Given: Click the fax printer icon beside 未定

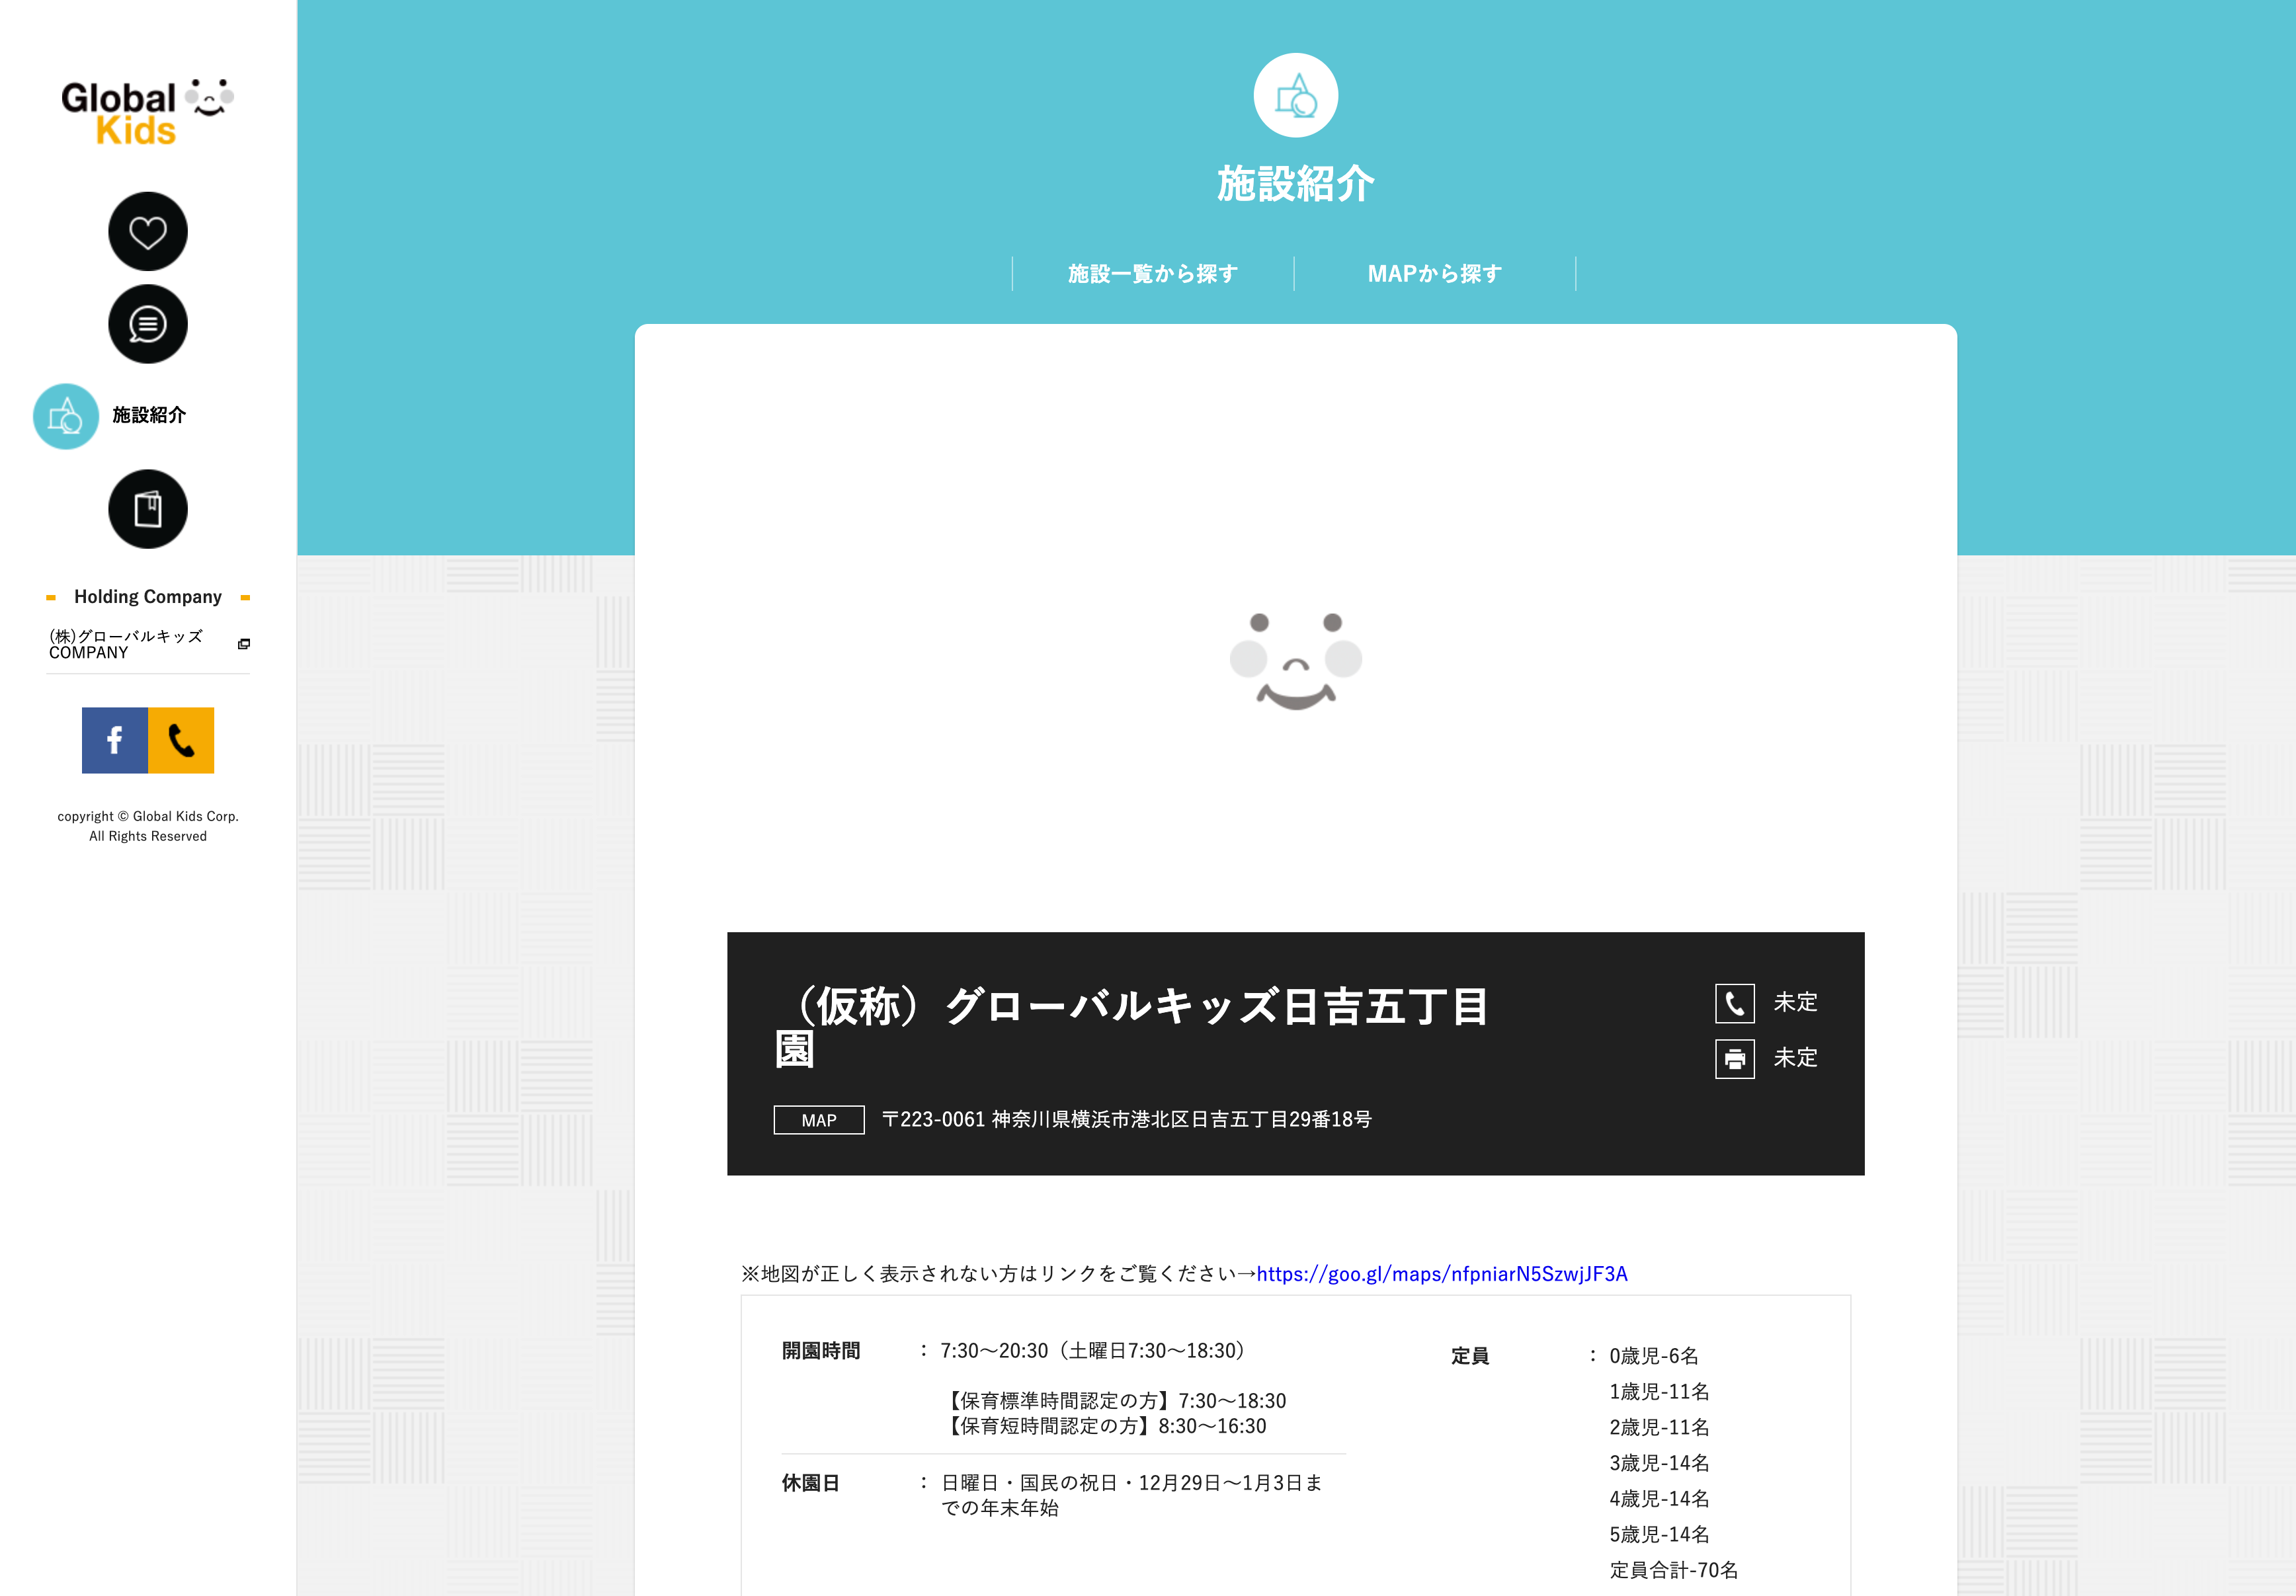Looking at the screenshot, I should click(1735, 1059).
